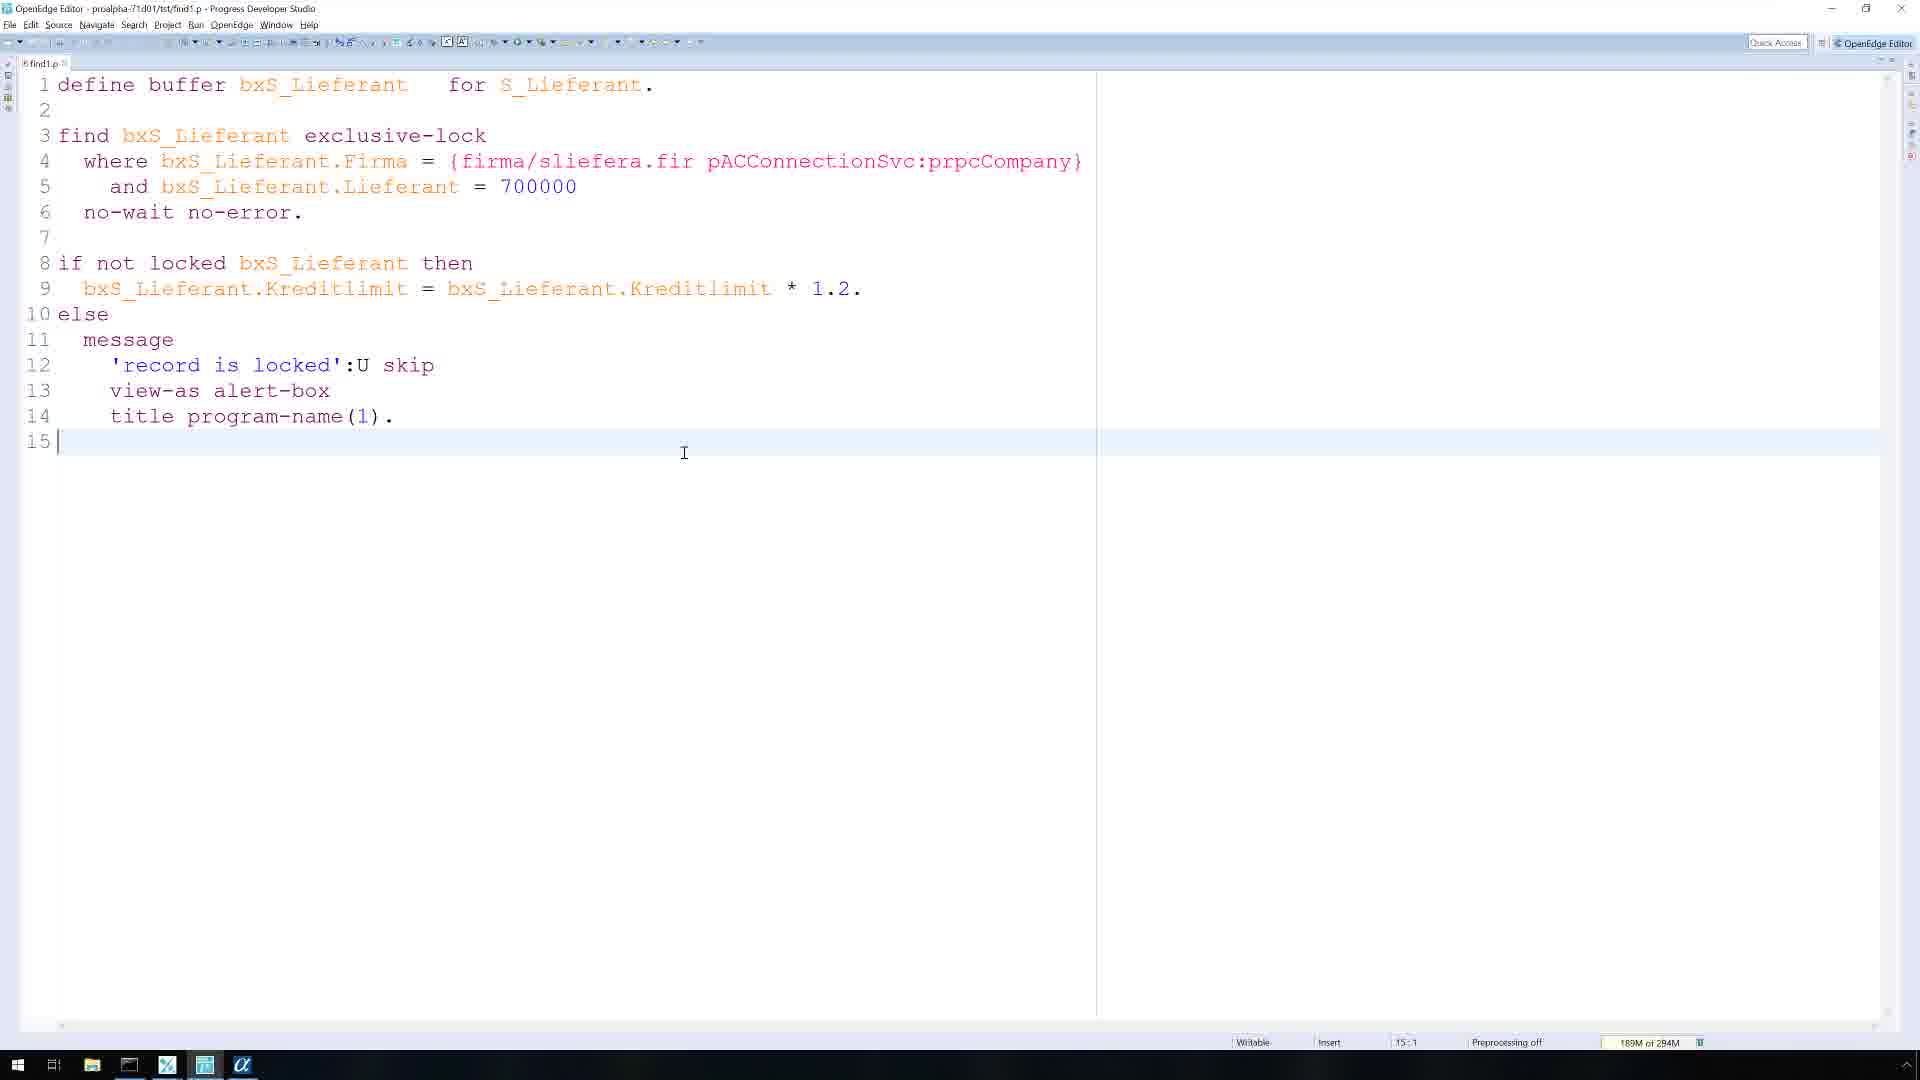Click the Quick Access search field
1920x1080 pixels.
[x=1776, y=43]
